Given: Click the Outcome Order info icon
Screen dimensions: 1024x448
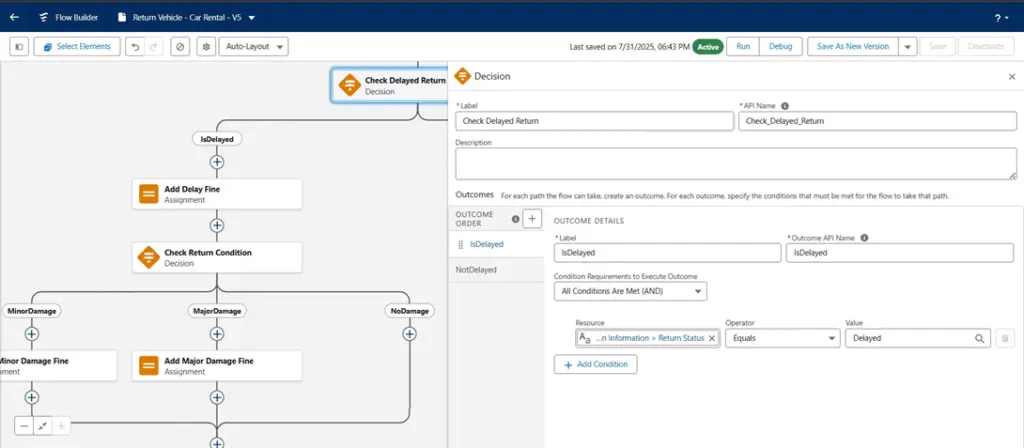Looking at the screenshot, I should pyautogui.click(x=515, y=219).
